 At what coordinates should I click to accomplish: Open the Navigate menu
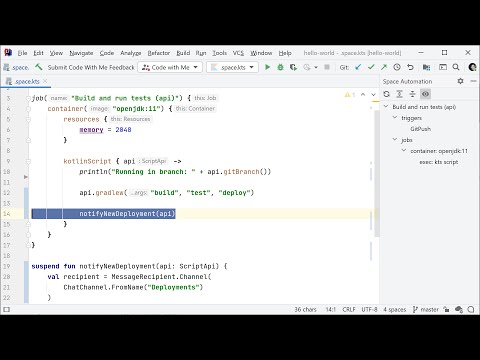point(81,53)
